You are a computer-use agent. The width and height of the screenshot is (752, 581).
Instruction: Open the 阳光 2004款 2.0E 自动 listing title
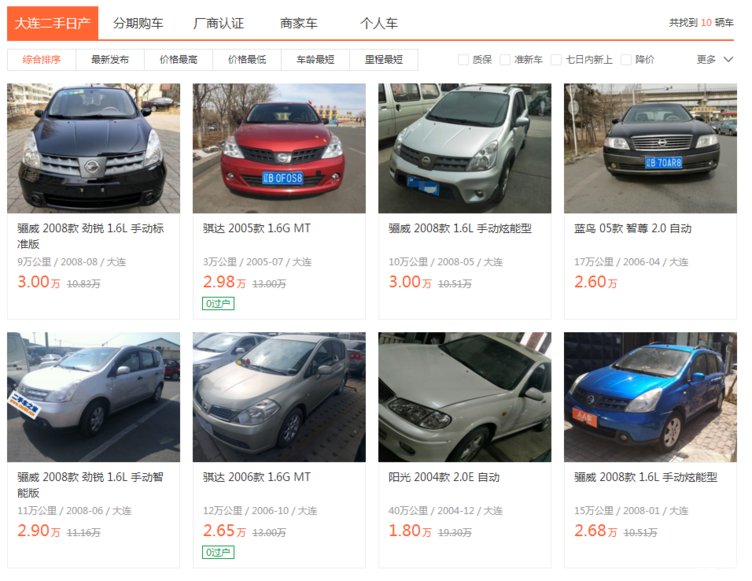click(x=444, y=477)
